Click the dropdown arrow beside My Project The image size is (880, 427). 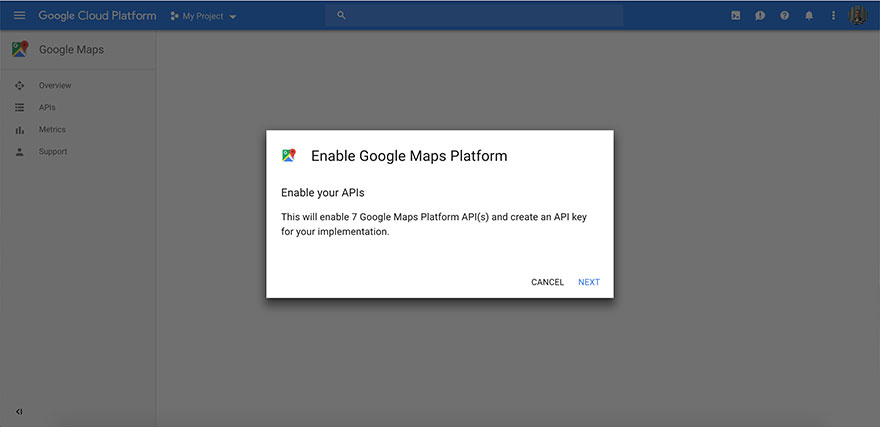coord(232,17)
